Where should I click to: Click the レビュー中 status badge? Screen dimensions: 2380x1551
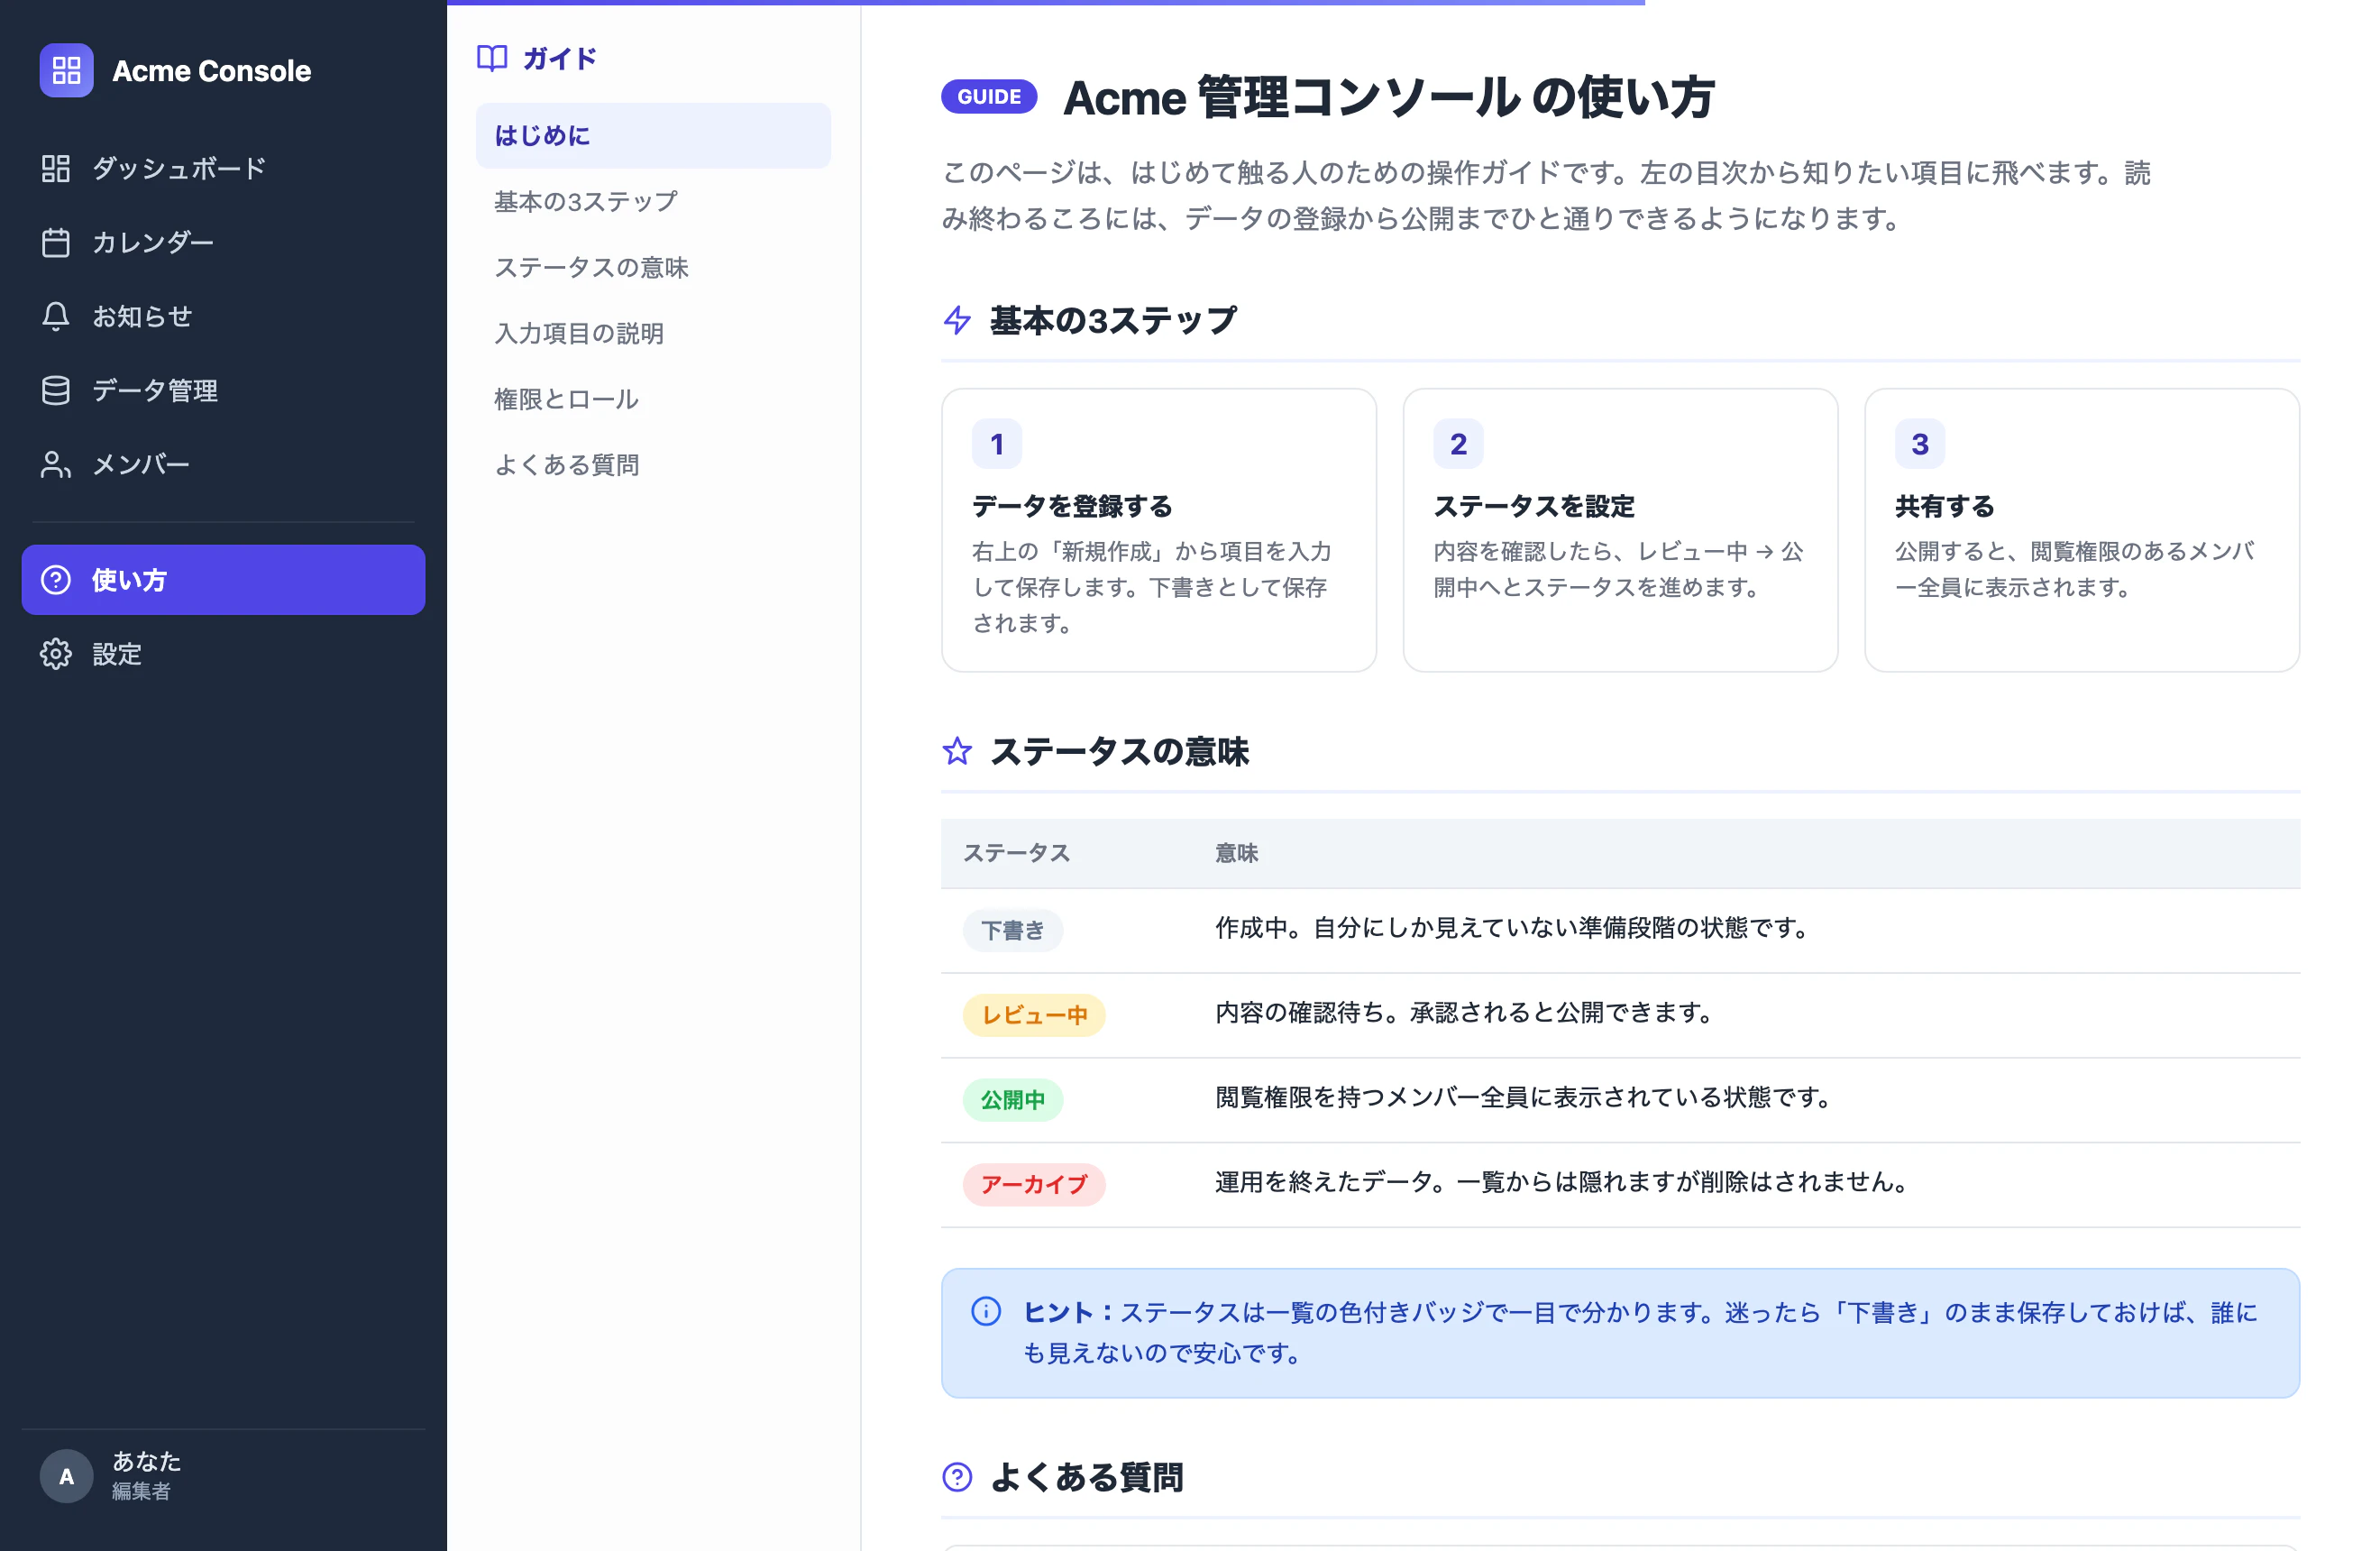(1034, 1015)
